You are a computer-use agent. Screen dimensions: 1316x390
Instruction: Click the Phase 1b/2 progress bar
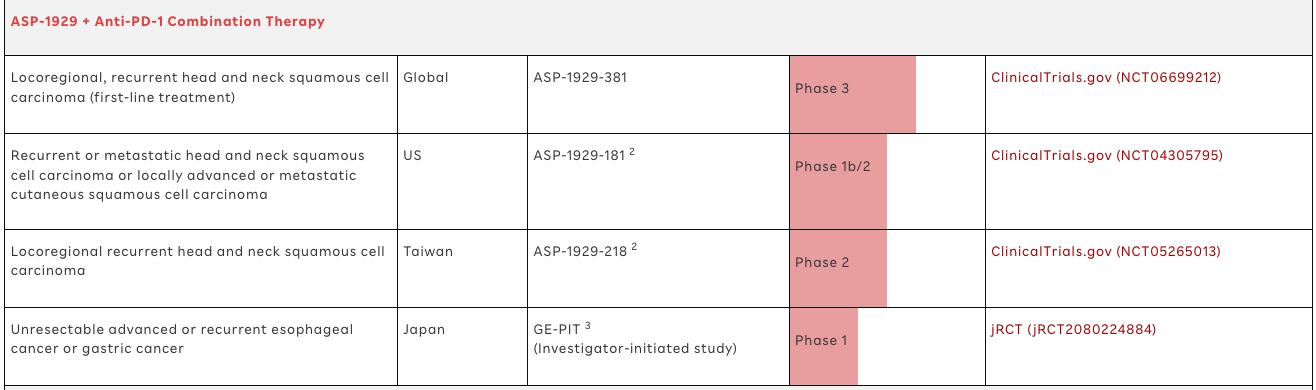coord(838,181)
